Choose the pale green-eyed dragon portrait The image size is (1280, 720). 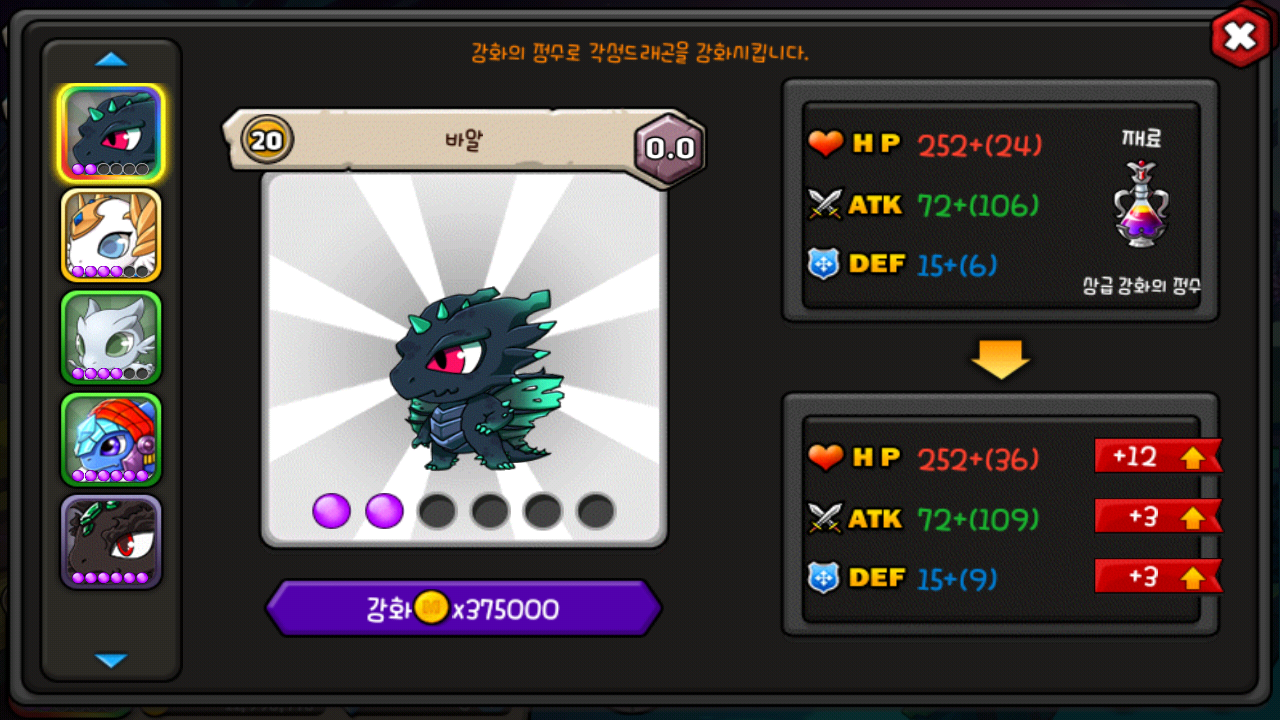pyautogui.click(x=111, y=337)
